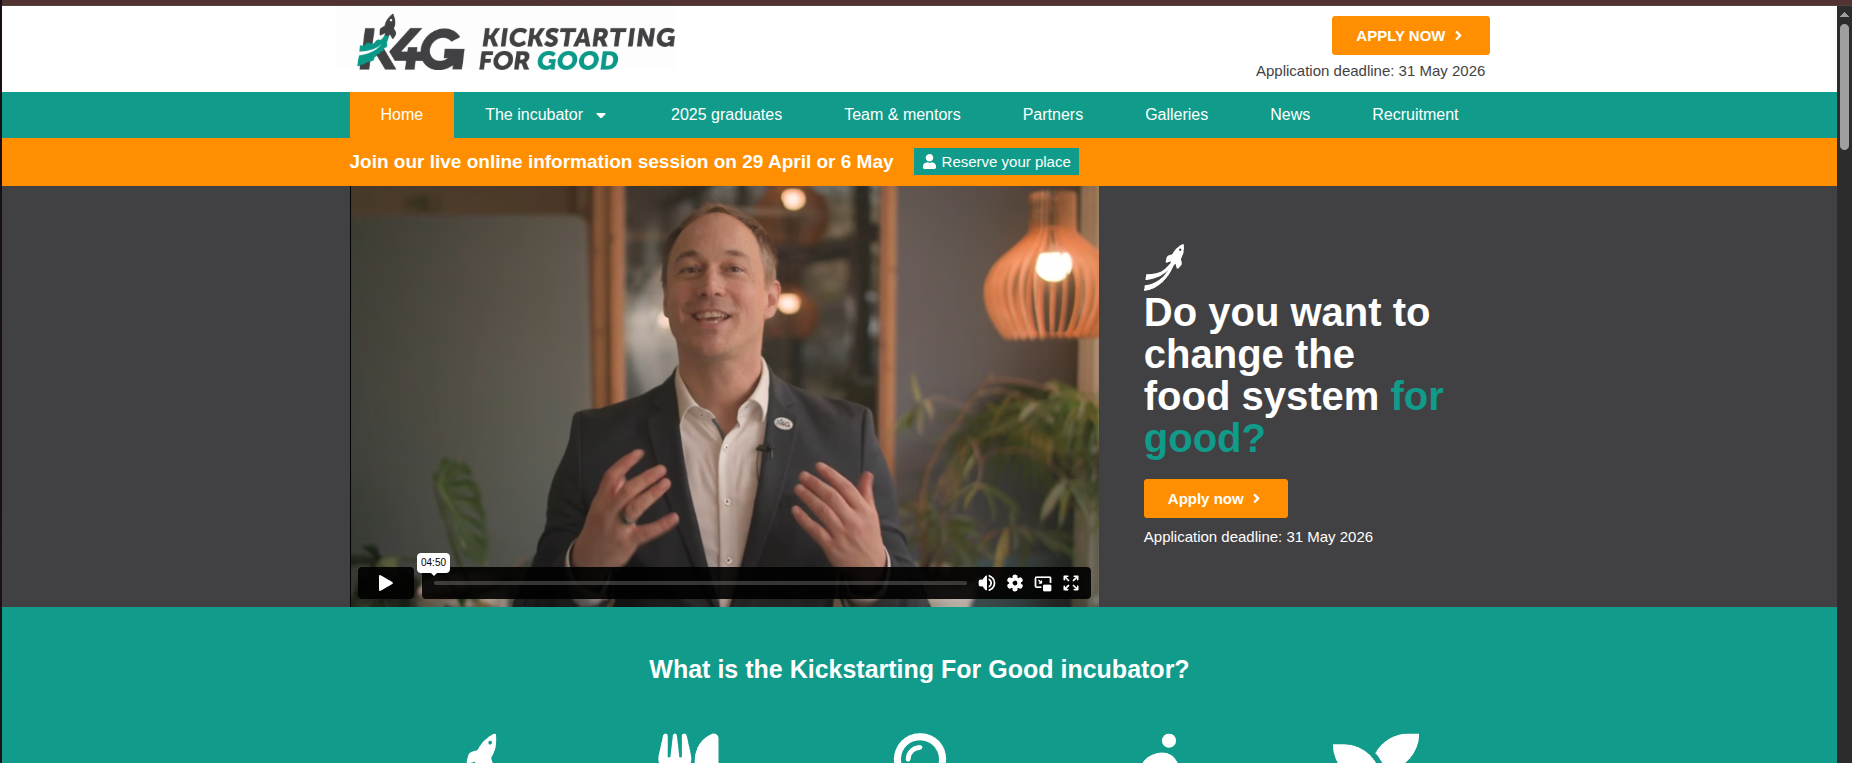The width and height of the screenshot is (1852, 763).
Task: Click the K4G Kickstarting For Good logo
Action: point(516,44)
